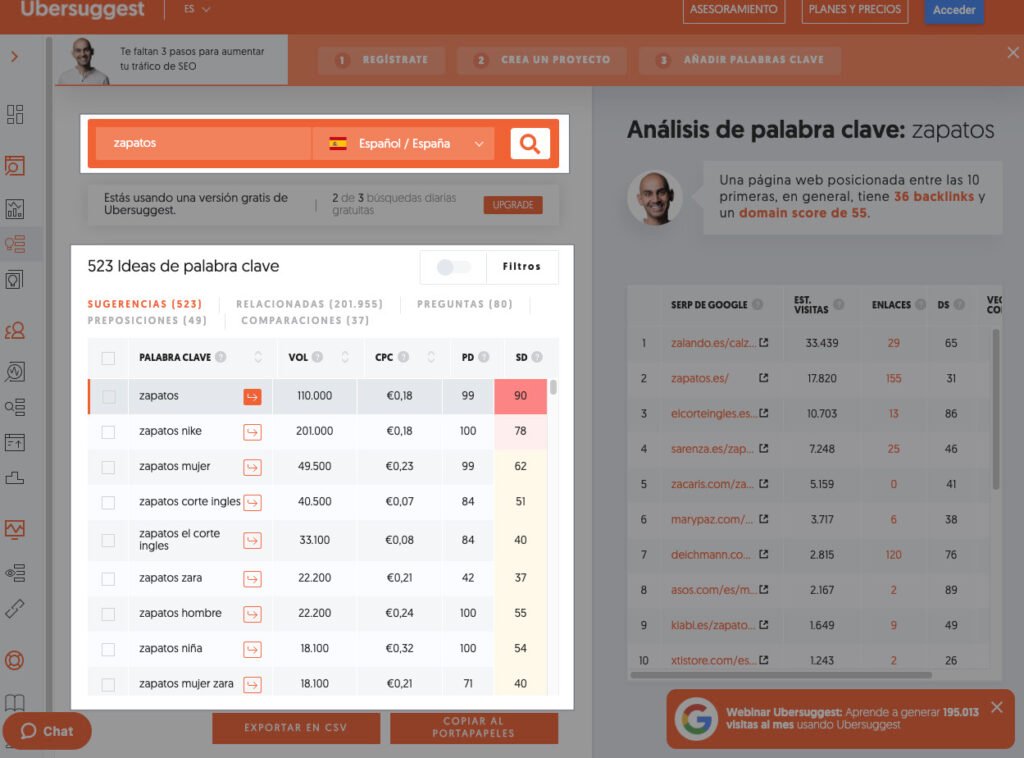Screen dimensions: 1024x758
Task: Open external link icon for zalando.es
Action: [x=763, y=343]
